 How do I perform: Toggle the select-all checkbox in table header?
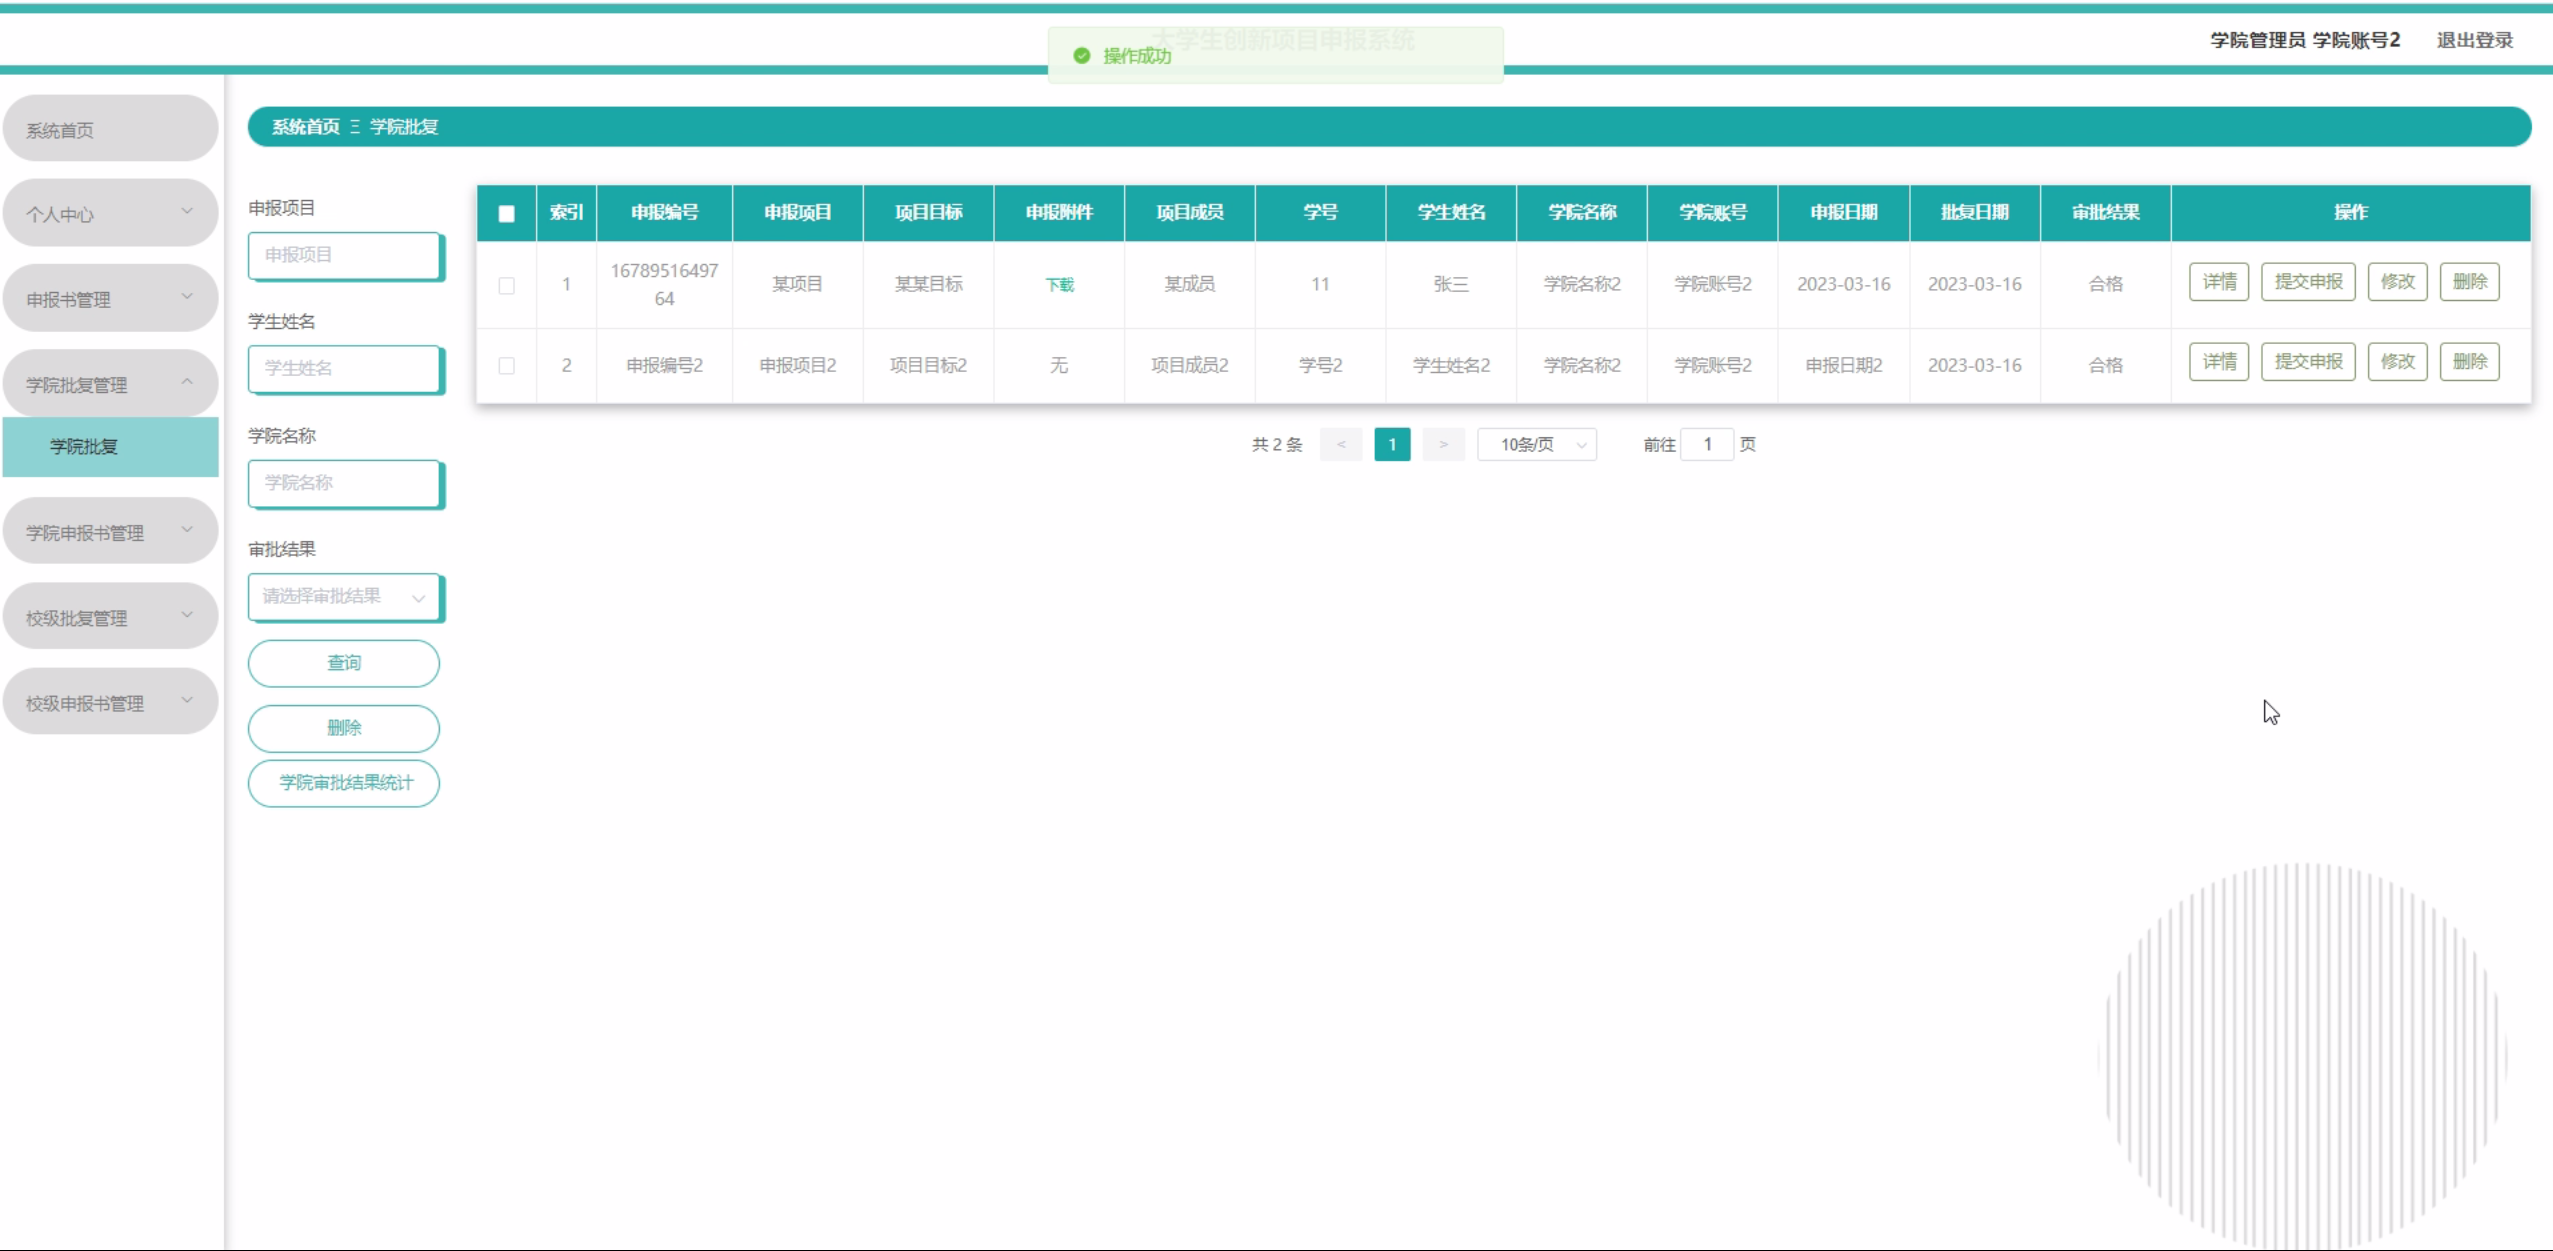coord(506,213)
